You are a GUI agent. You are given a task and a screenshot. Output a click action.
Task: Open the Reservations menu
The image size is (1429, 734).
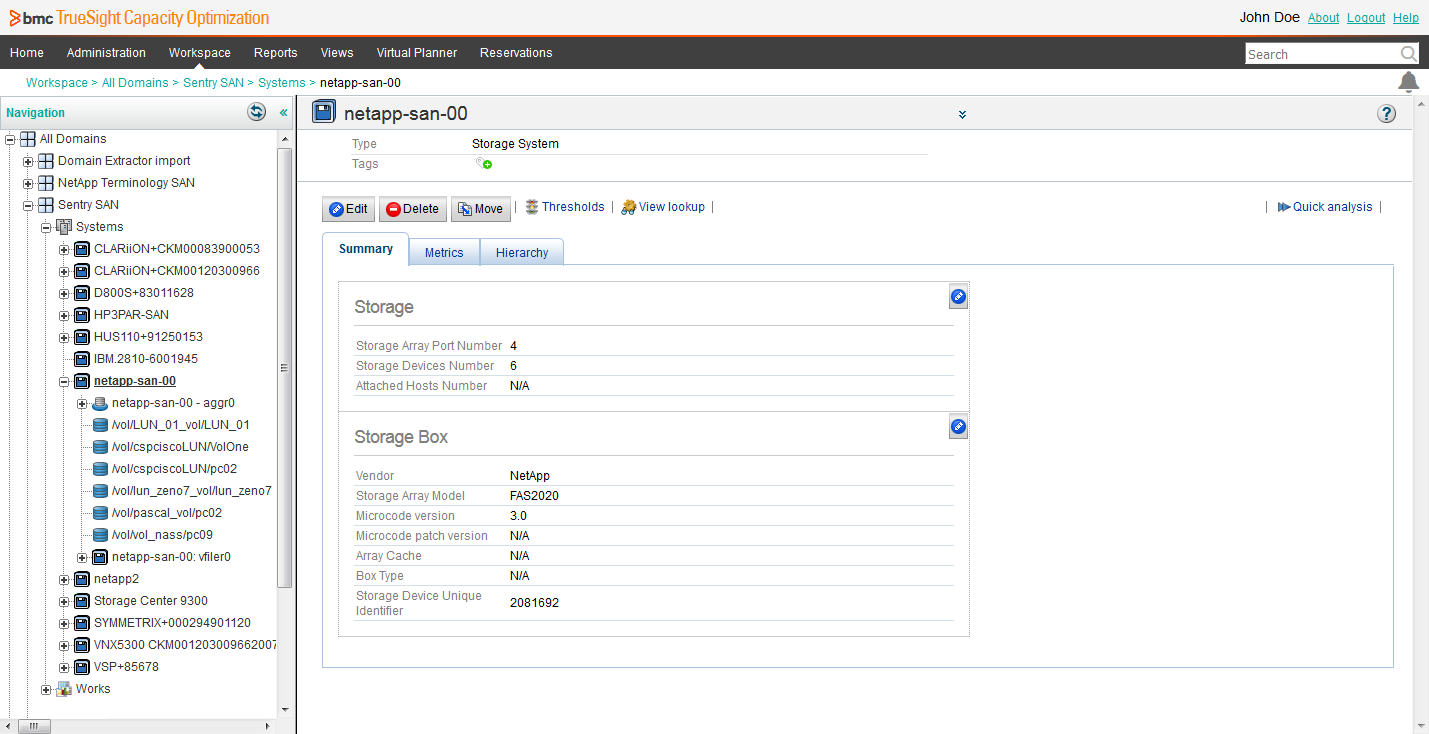[516, 53]
